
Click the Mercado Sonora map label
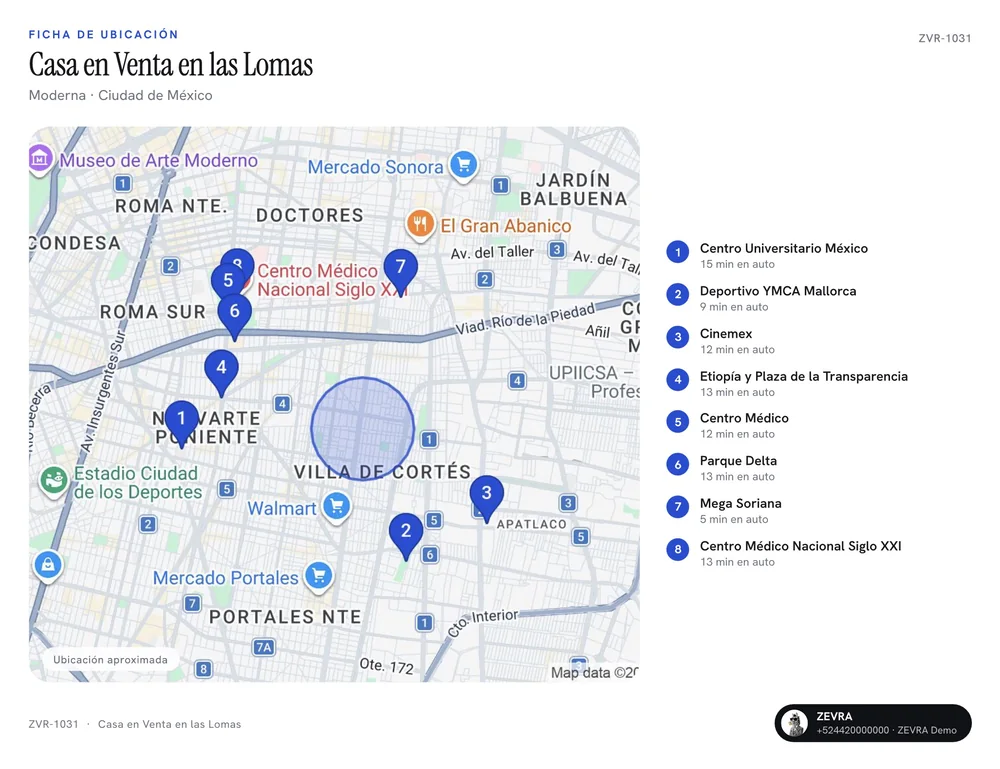click(x=375, y=167)
